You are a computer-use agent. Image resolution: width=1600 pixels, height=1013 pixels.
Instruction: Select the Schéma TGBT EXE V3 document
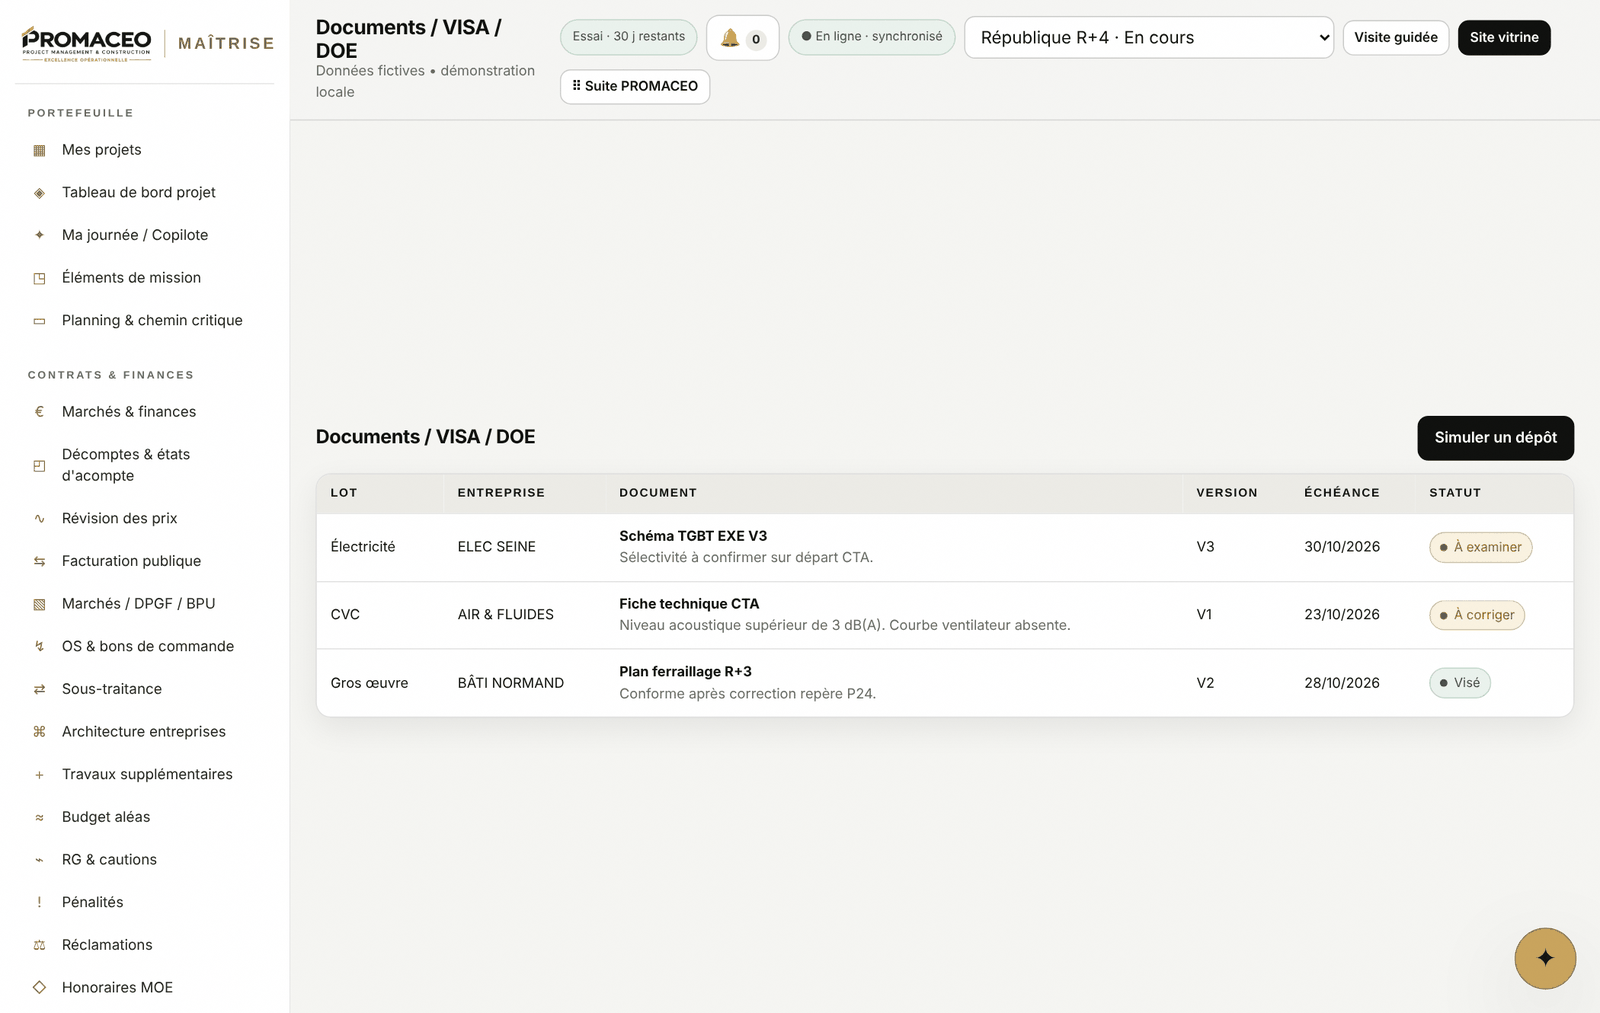693,537
